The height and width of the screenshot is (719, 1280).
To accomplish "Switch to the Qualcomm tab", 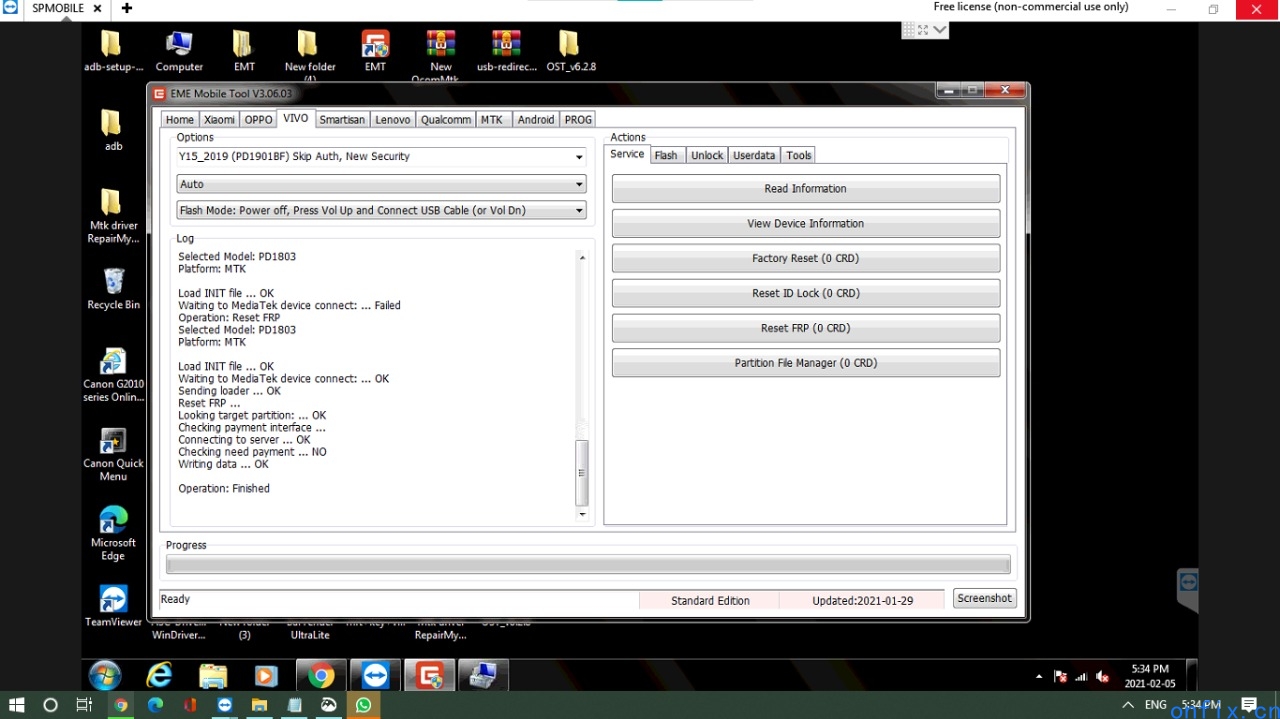I will coord(446,120).
